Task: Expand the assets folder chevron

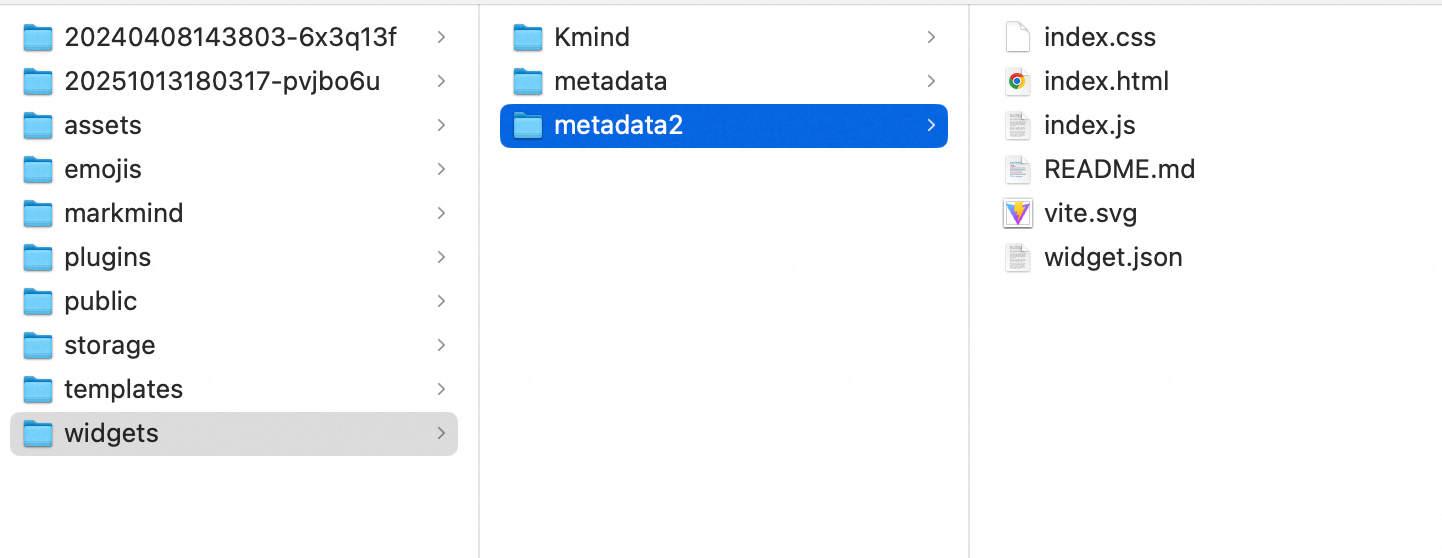Action: [441, 126]
